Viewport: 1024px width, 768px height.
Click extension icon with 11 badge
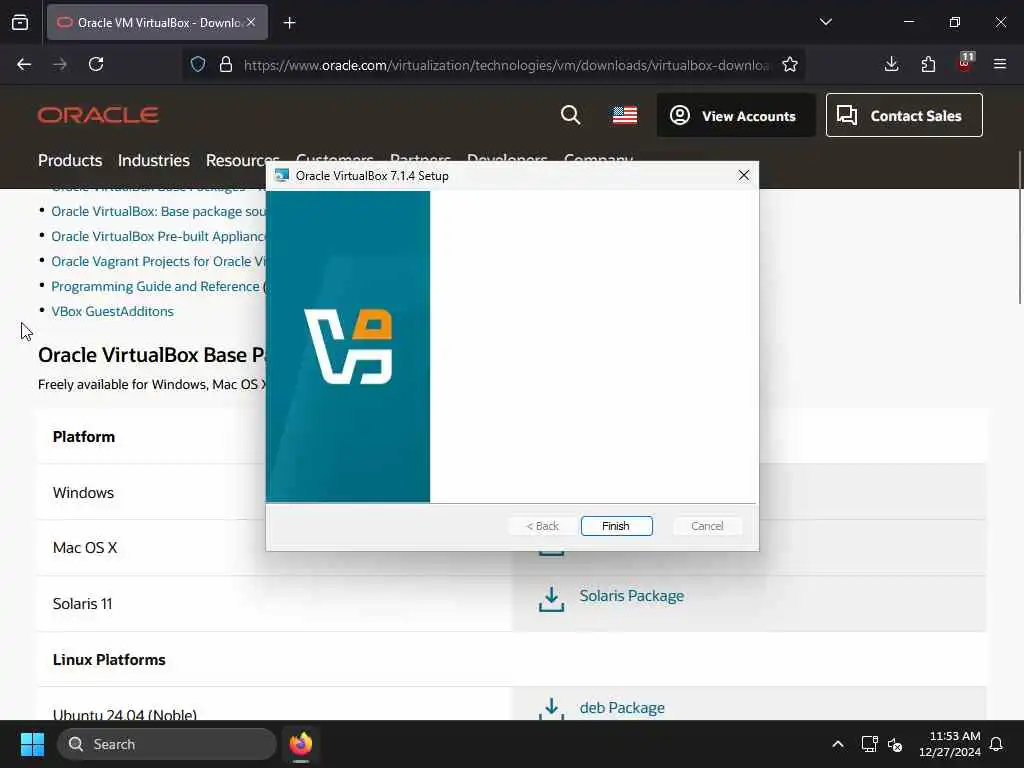tap(965, 63)
